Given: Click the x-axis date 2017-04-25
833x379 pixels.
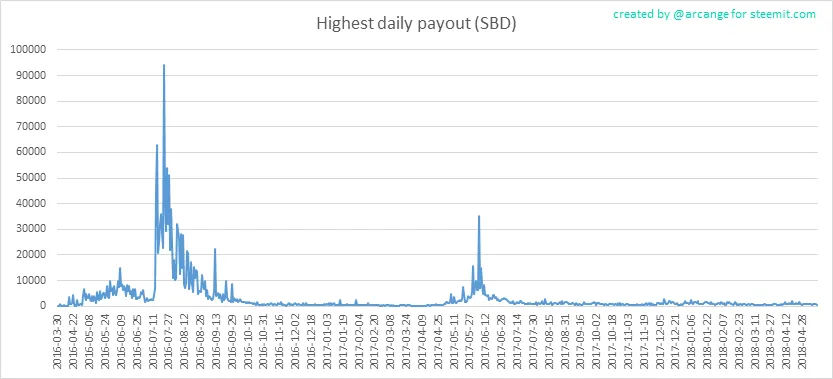Looking at the screenshot, I should [437, 341].
